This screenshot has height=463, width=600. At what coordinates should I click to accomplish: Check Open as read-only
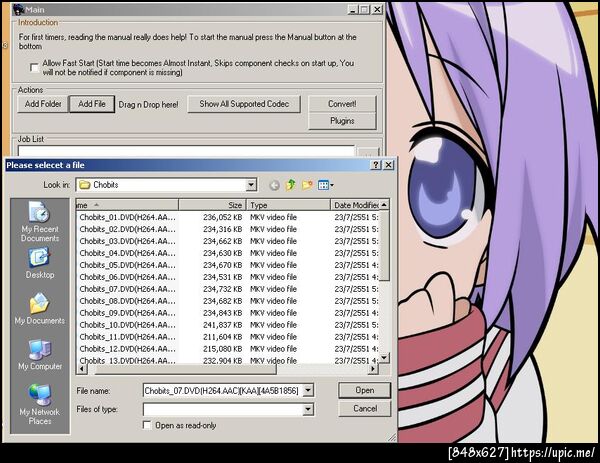click(147, 425)
